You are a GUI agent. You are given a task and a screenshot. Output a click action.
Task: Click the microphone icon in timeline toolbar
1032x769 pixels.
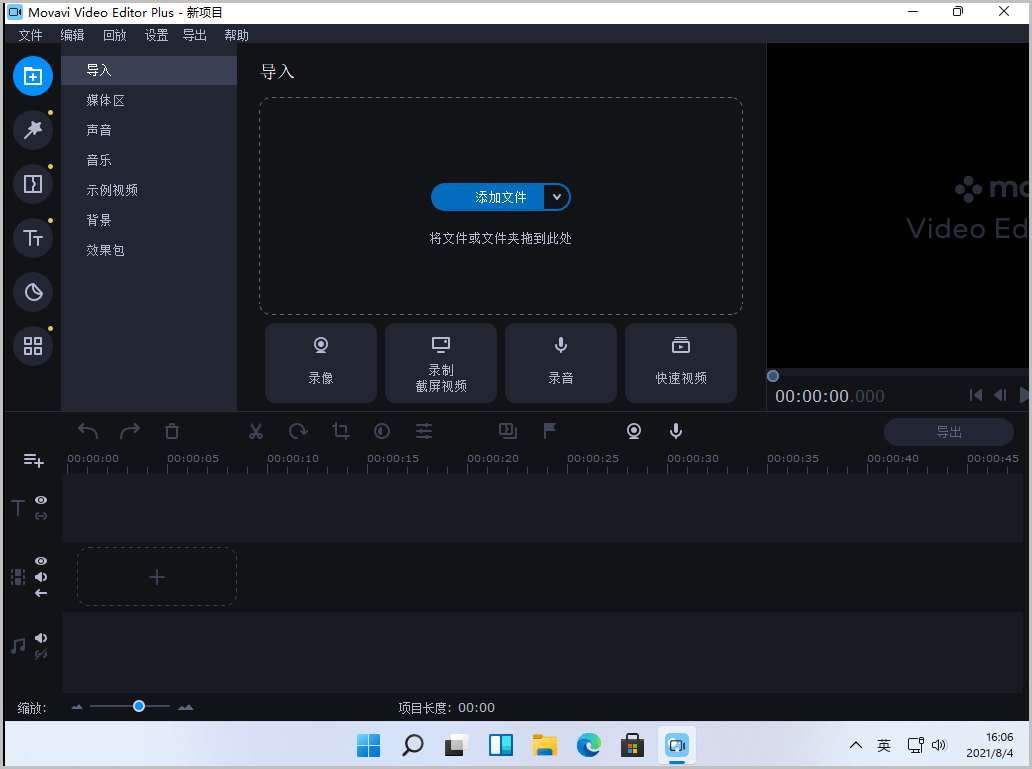(x=676, y=431)
